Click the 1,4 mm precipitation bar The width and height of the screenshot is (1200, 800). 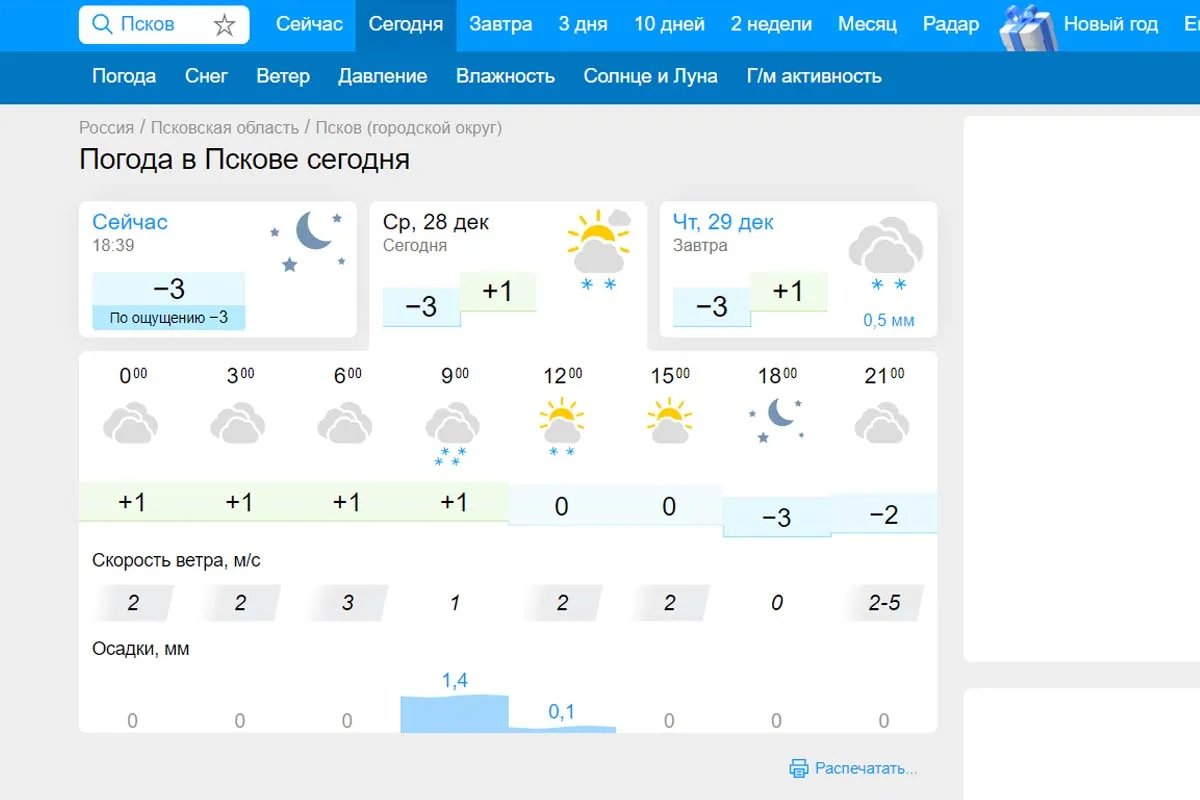454,712
